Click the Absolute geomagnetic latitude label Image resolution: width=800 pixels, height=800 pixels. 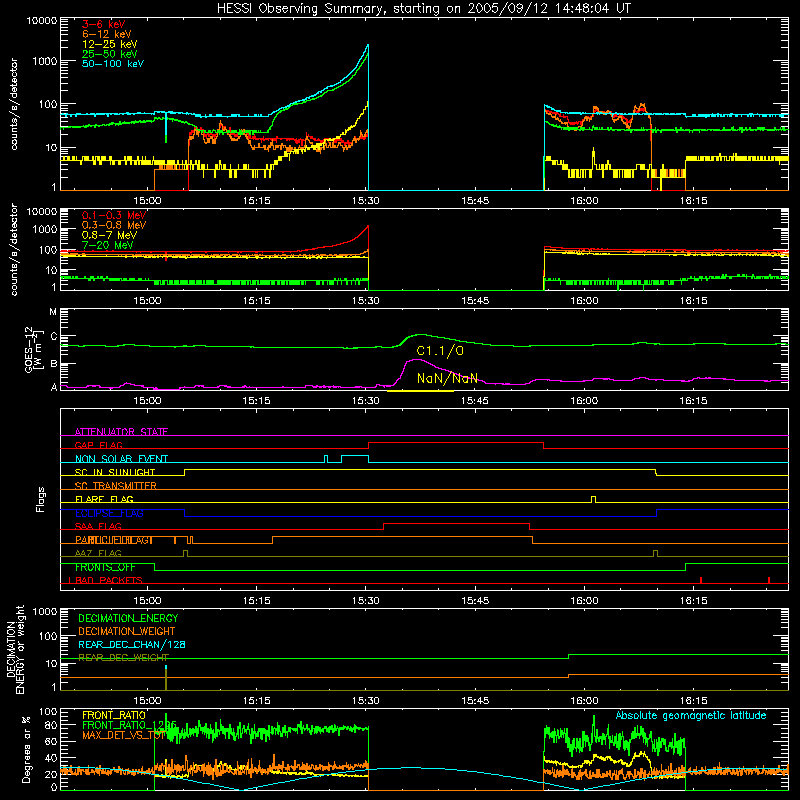click(x=691, y=715)
